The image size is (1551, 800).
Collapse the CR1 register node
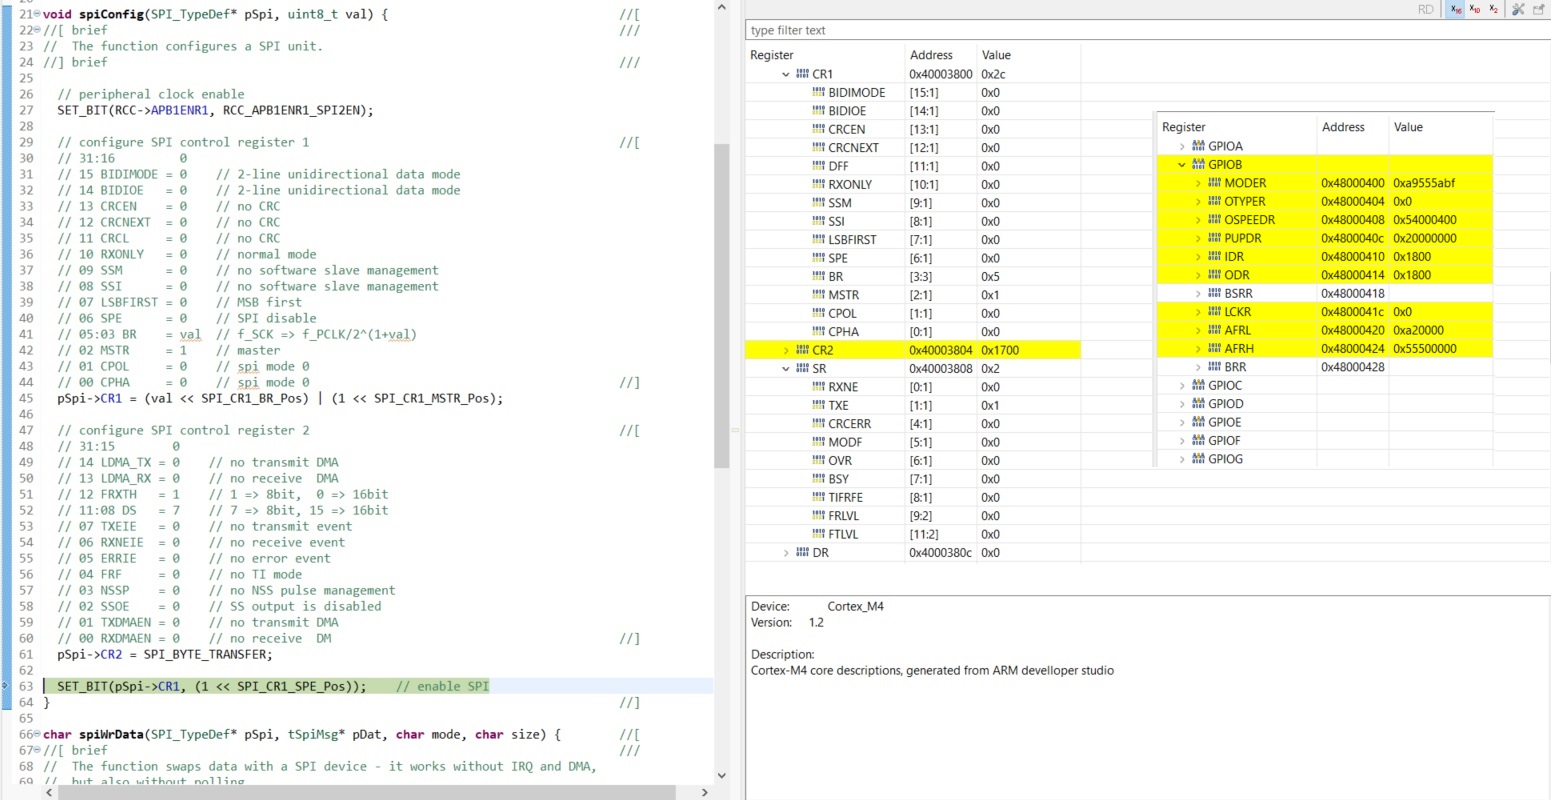tap(786, 74)
